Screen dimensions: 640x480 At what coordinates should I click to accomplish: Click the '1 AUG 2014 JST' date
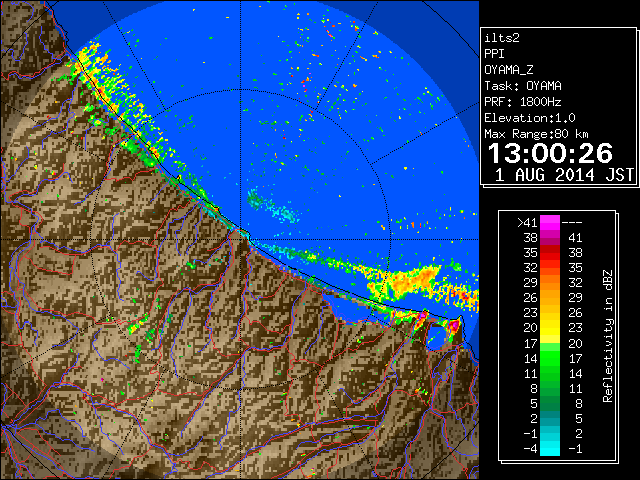564,175
